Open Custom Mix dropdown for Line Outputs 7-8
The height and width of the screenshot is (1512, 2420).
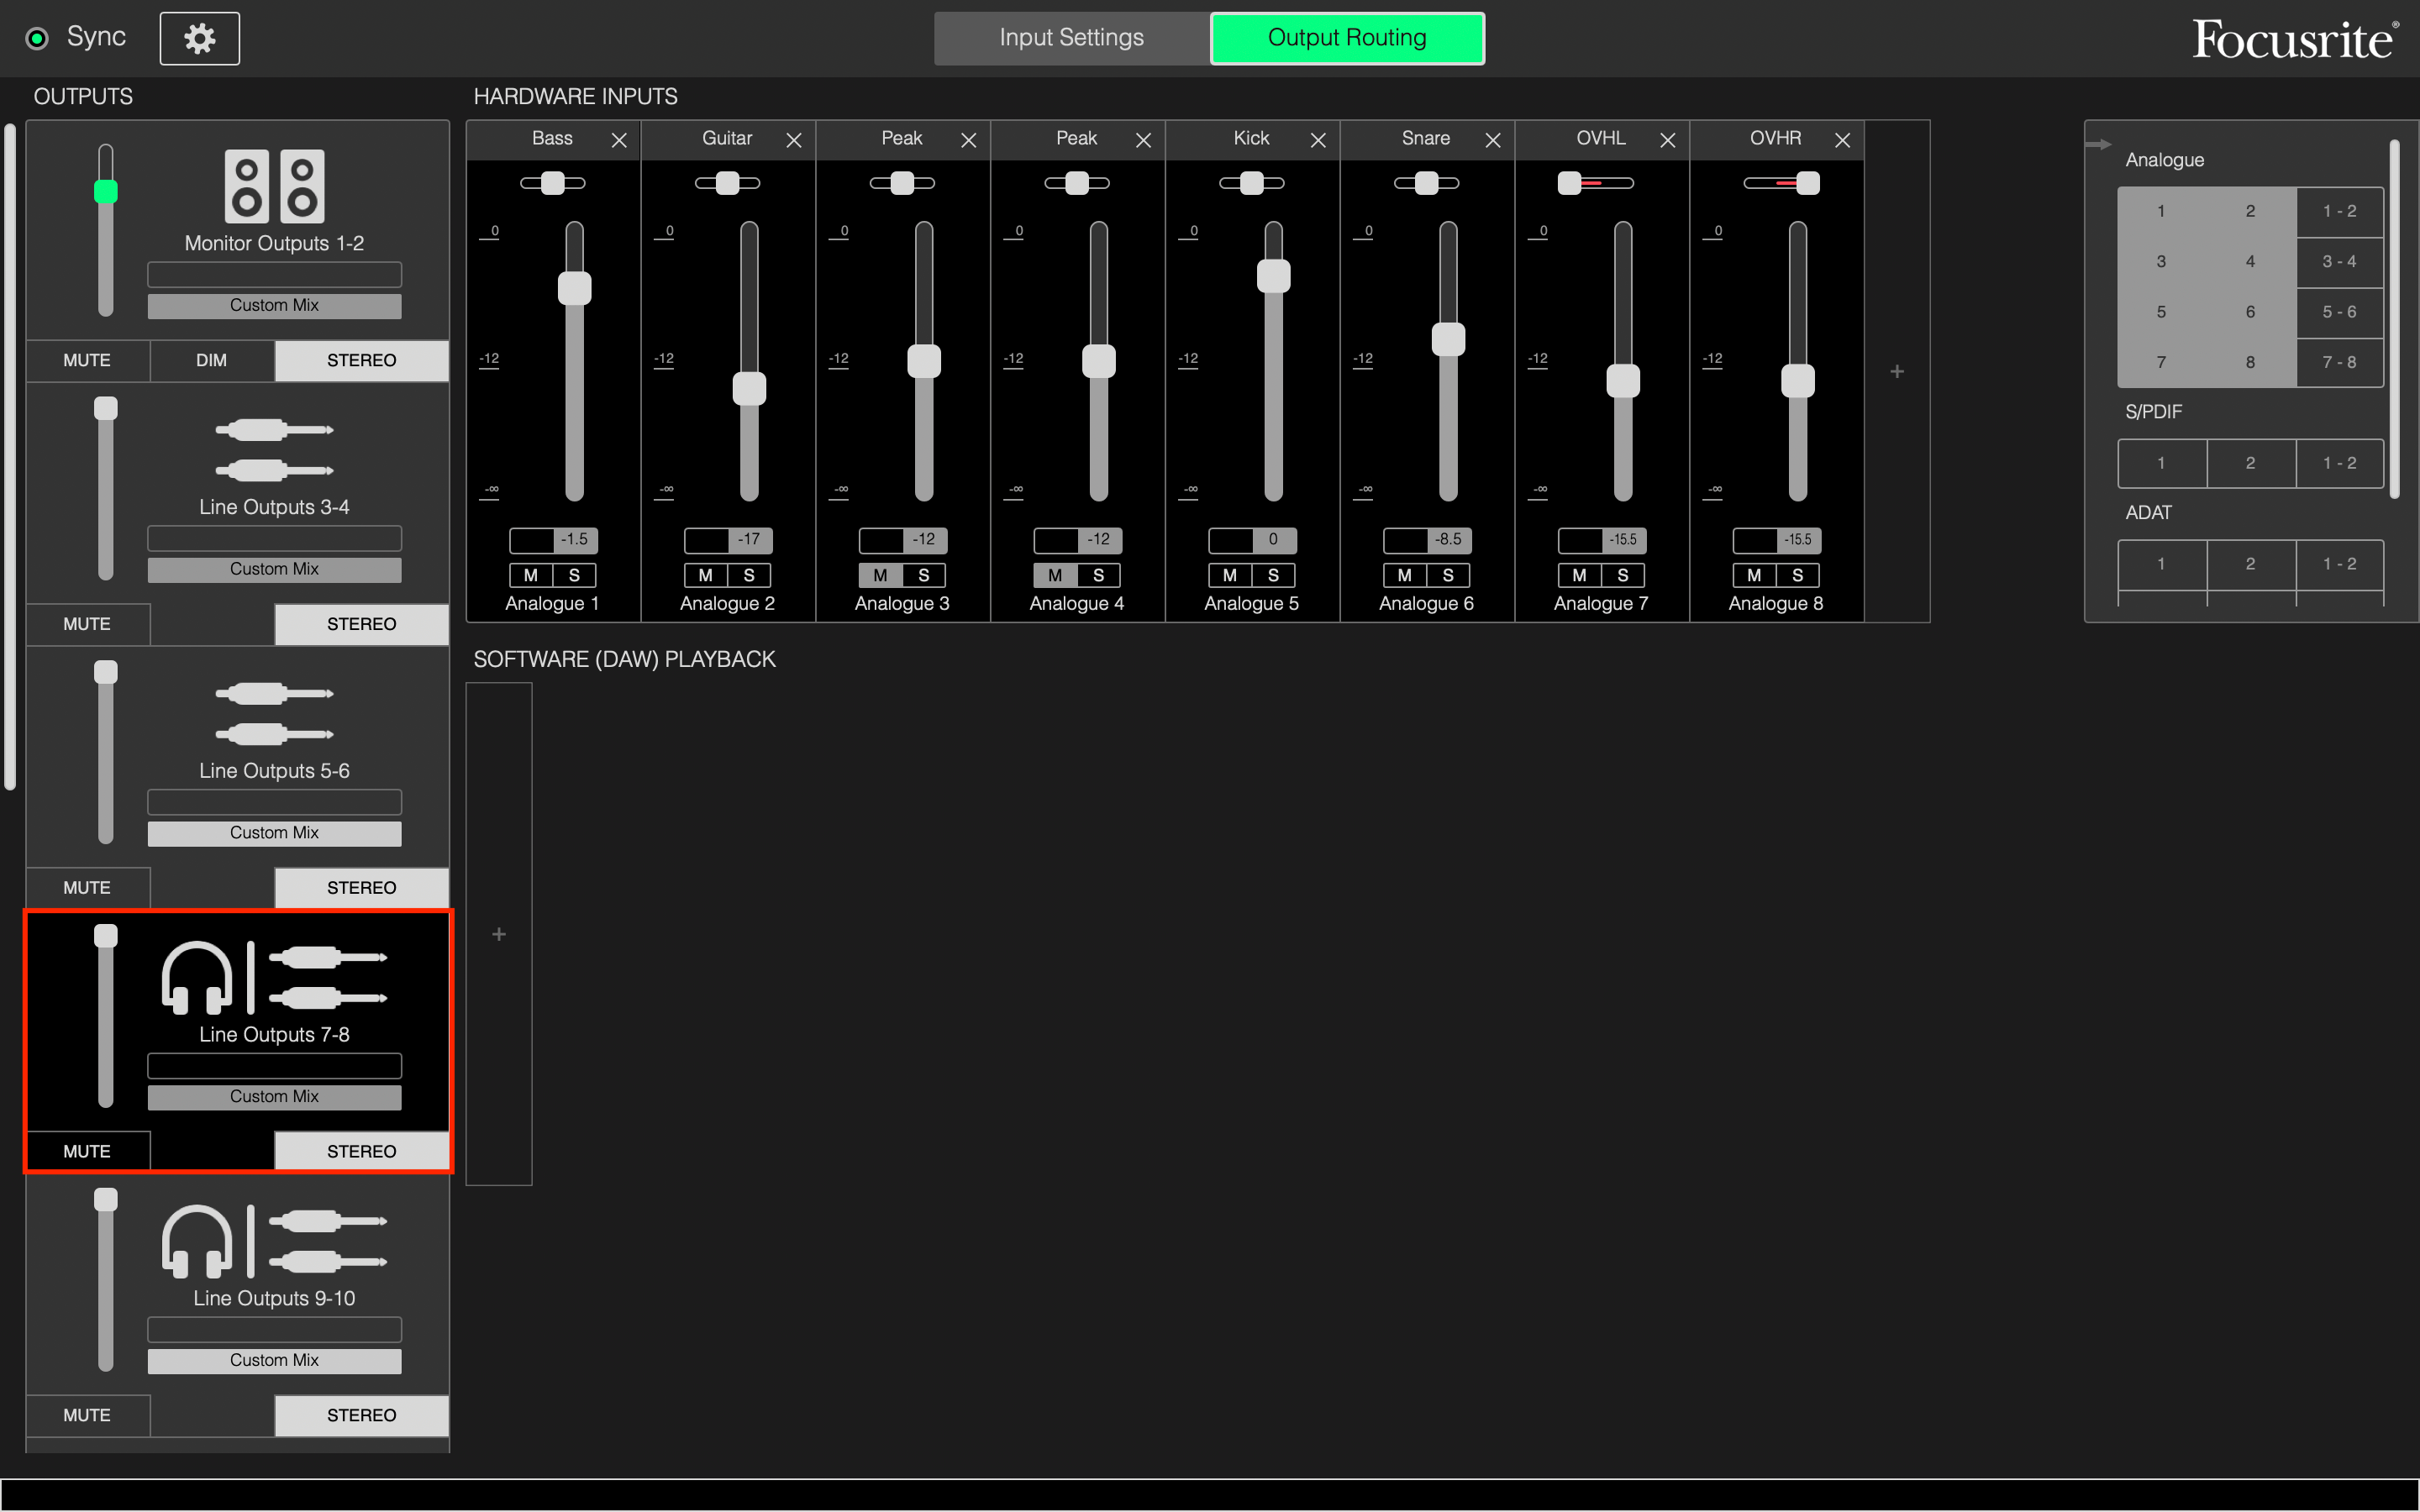point(274,1097)
